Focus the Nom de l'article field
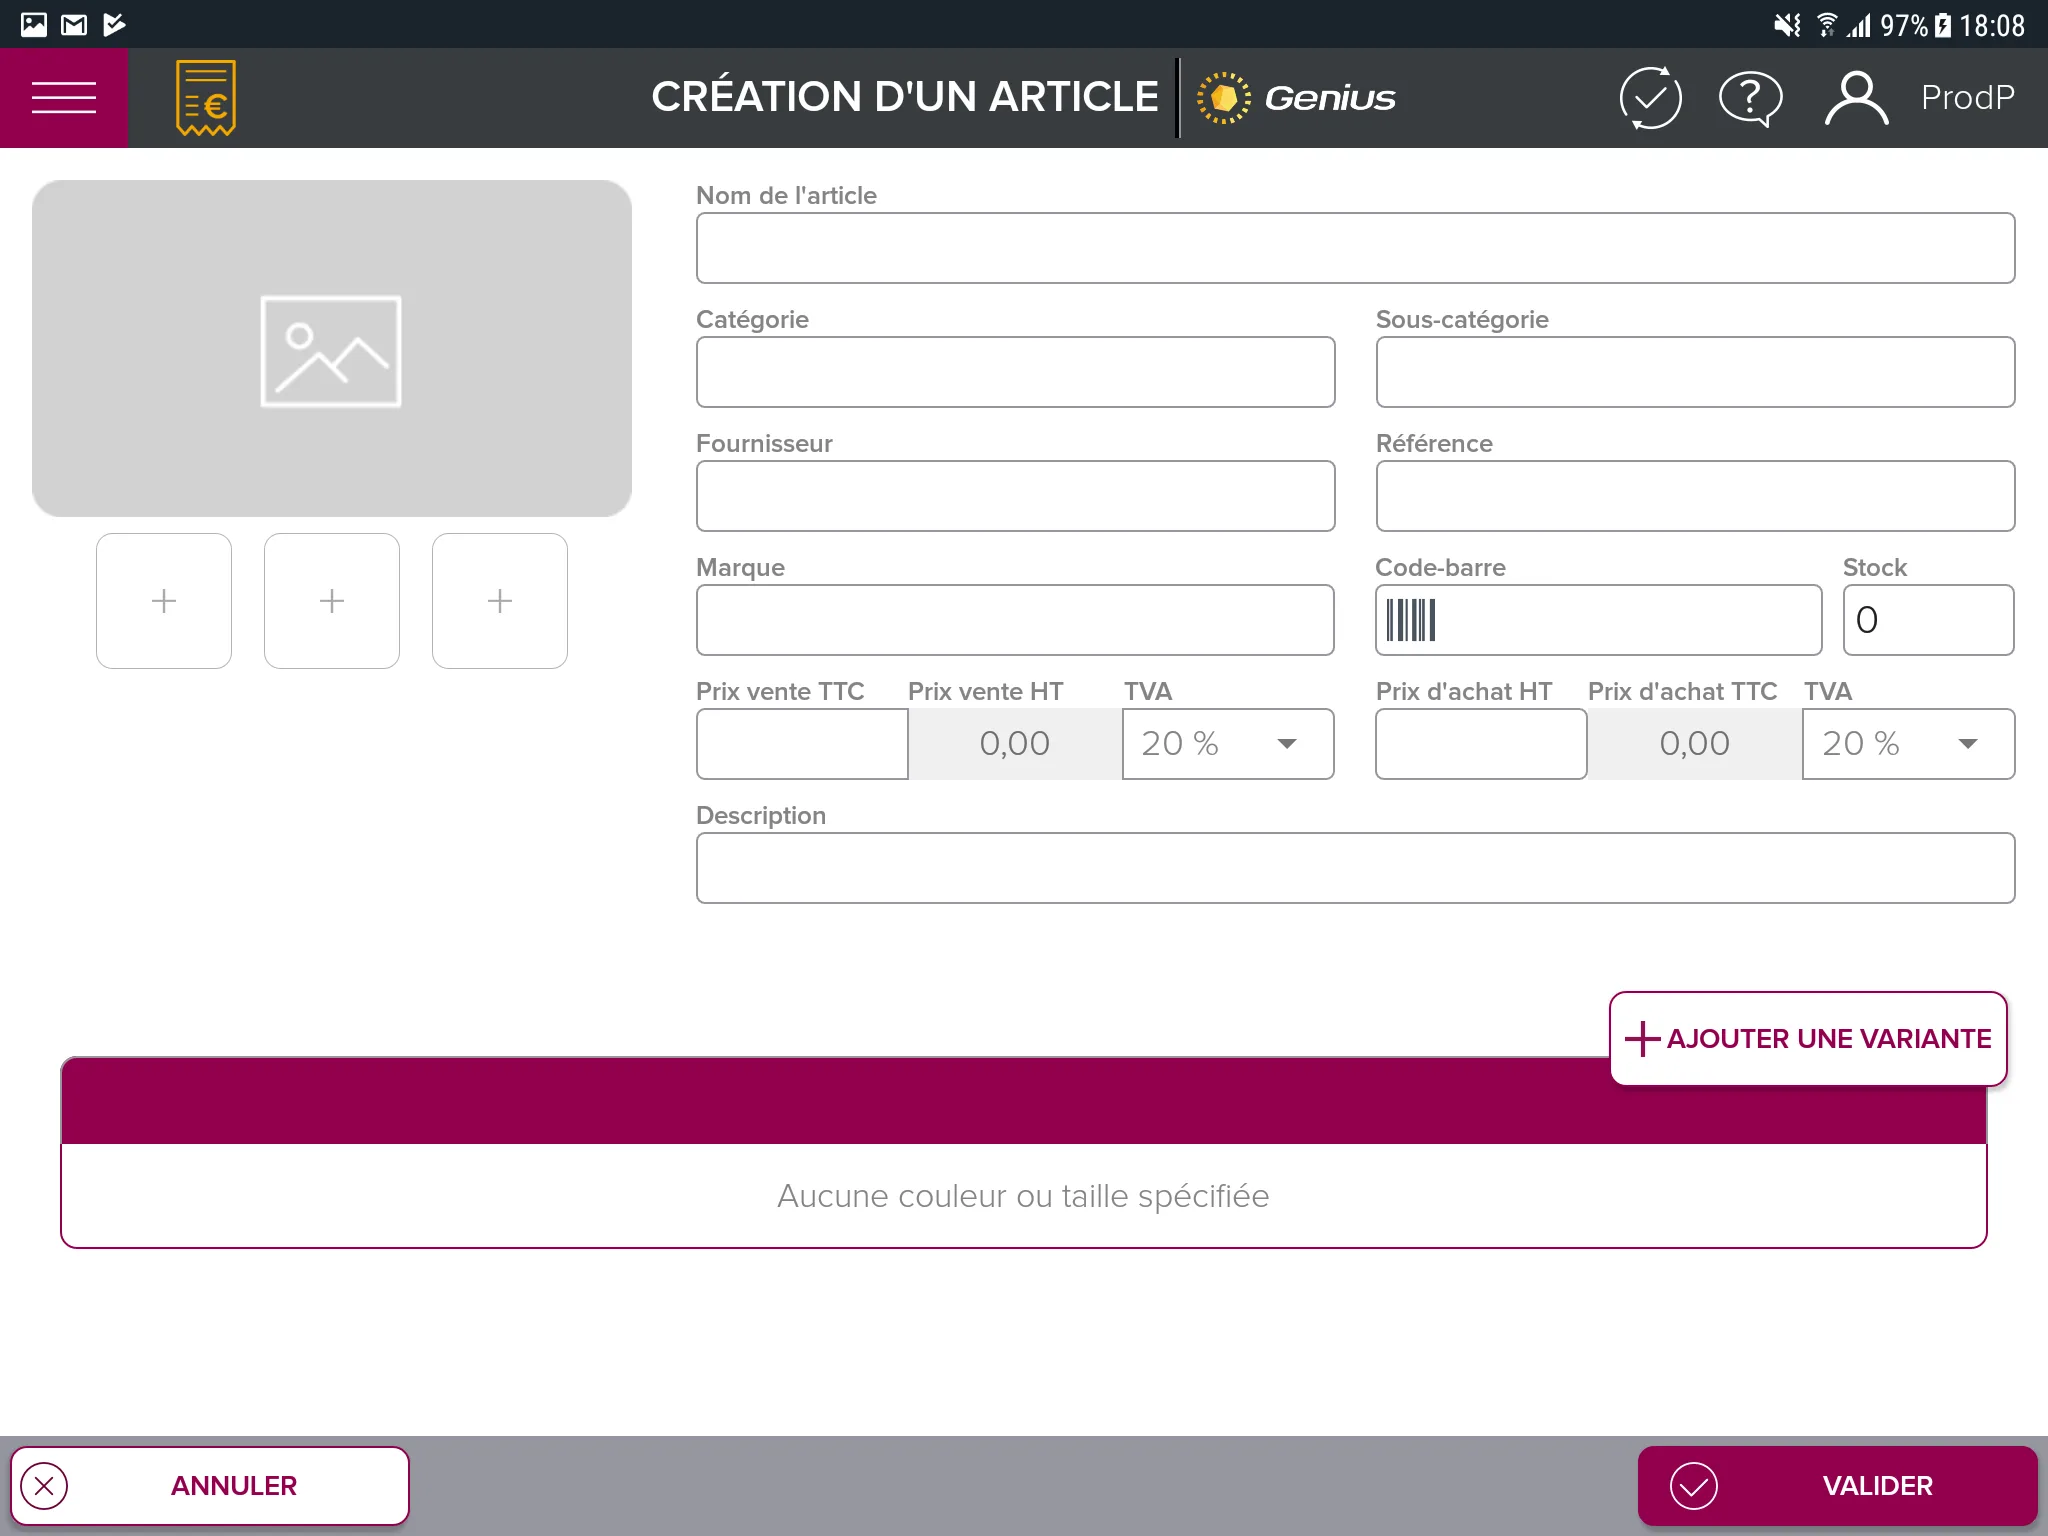This screenshot has height=1536, width=2048. click(1355, 248)
